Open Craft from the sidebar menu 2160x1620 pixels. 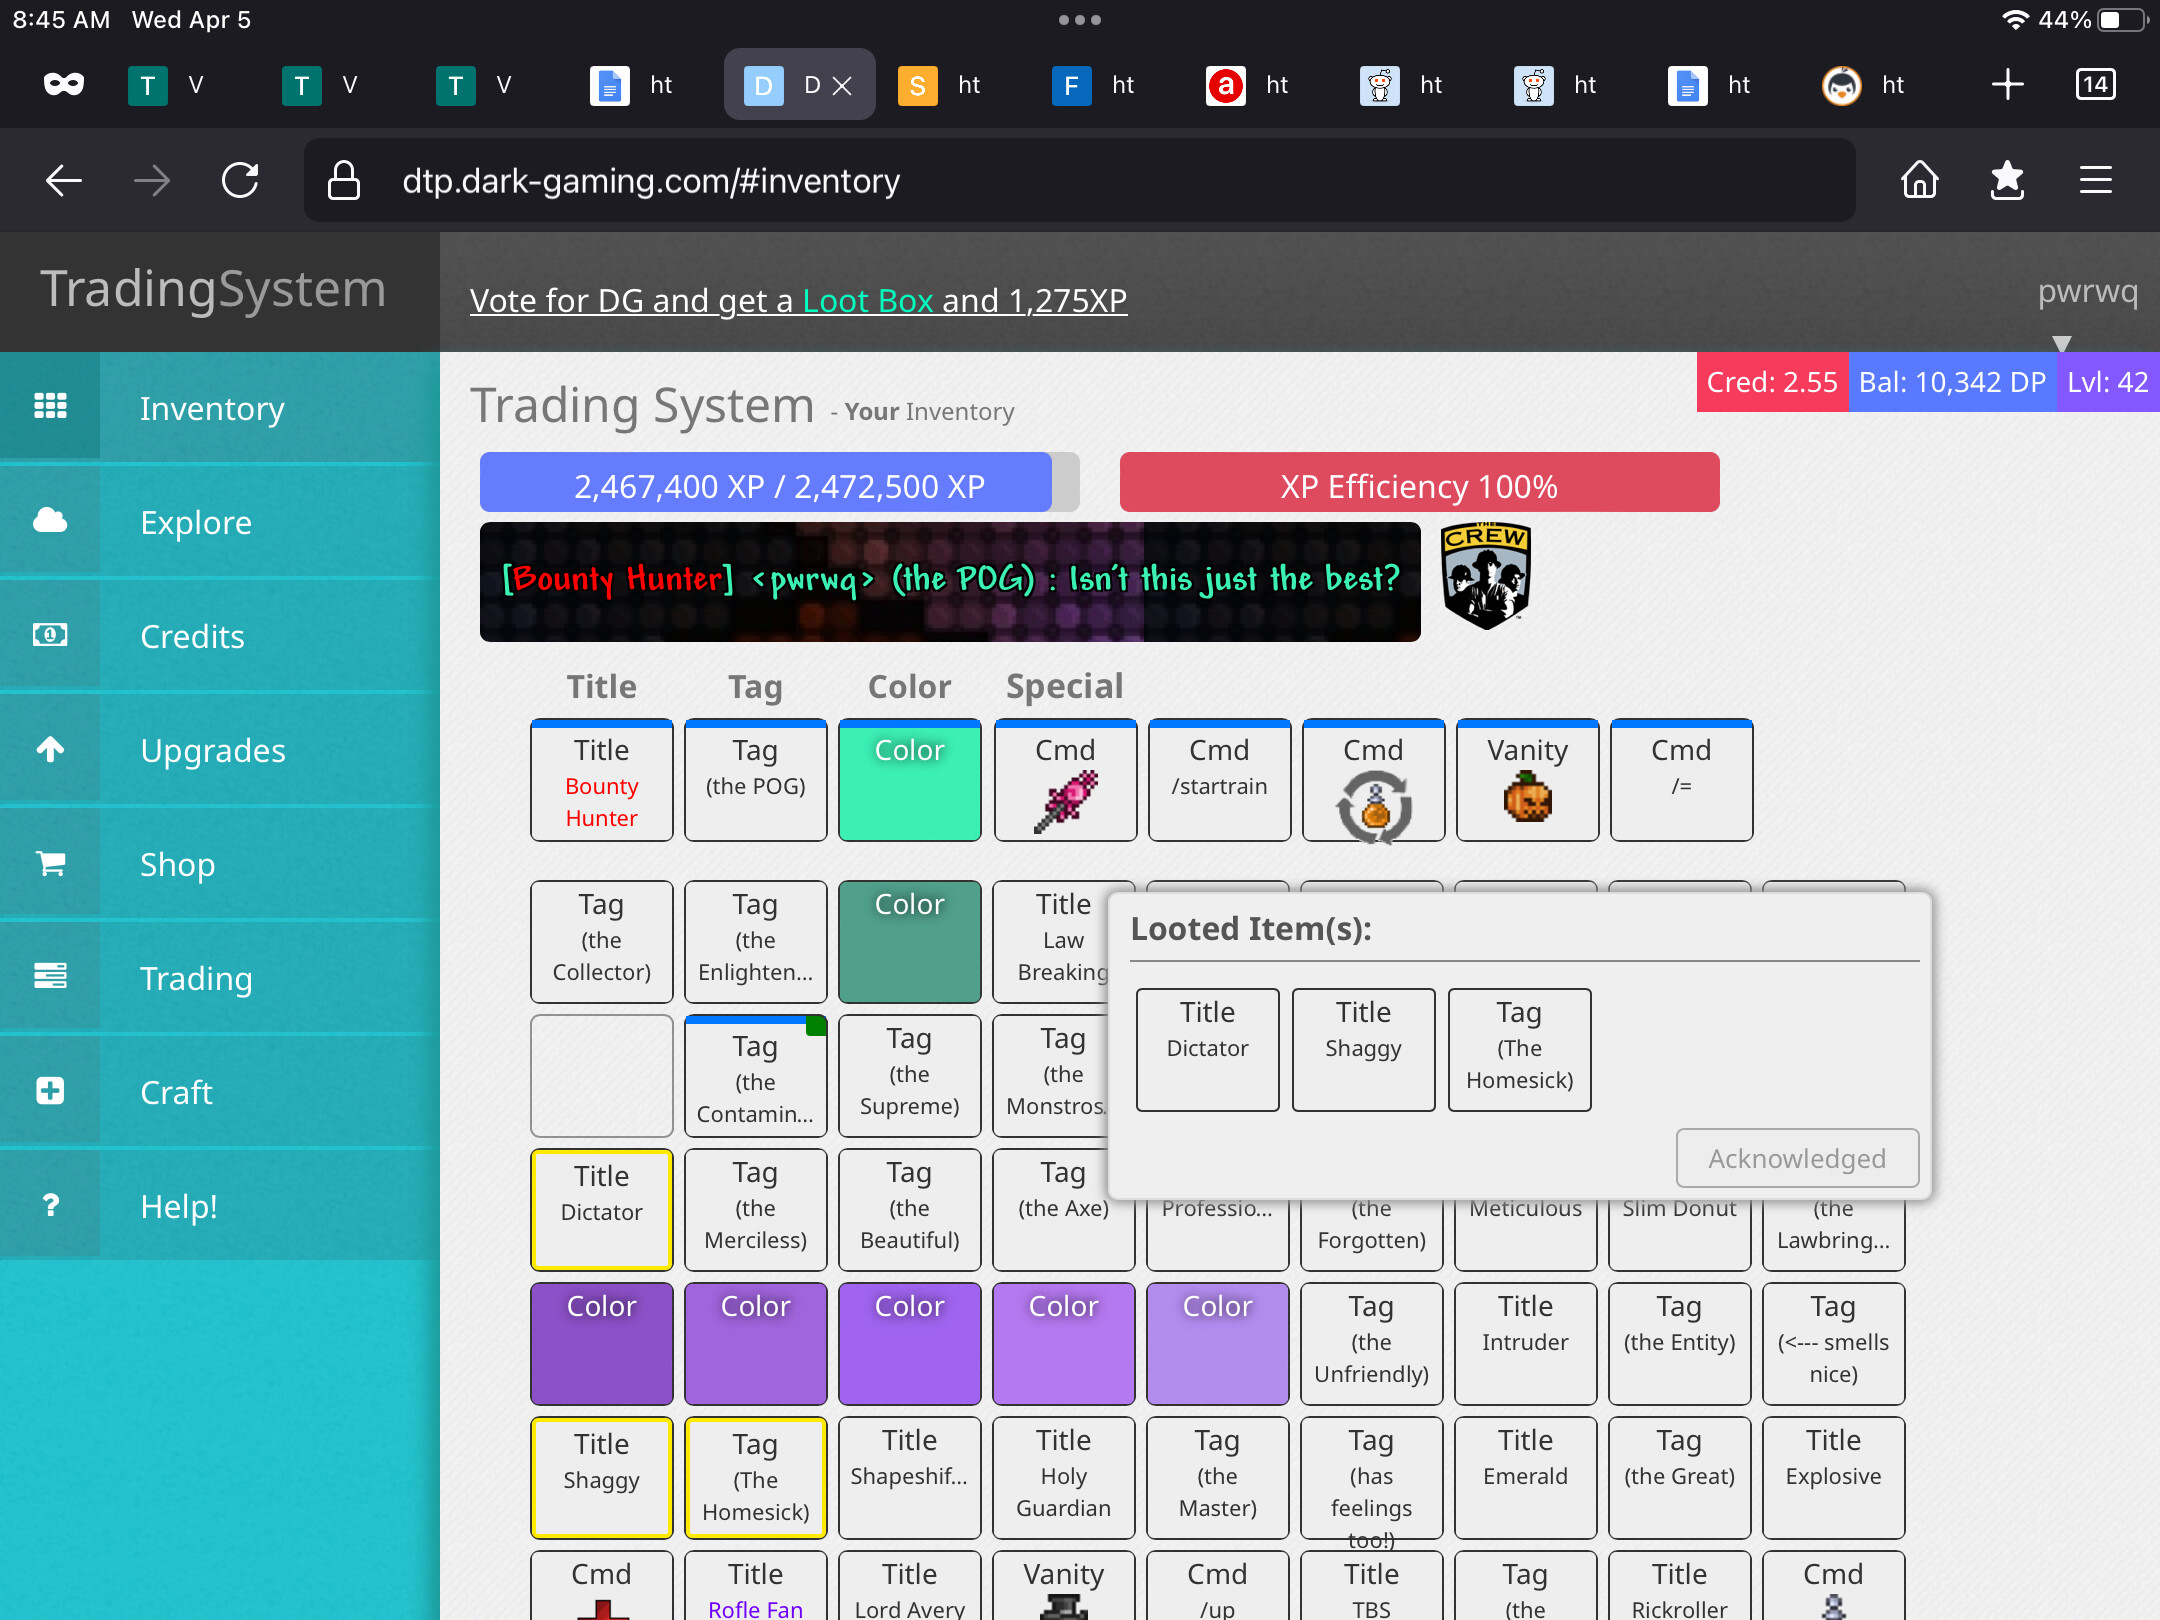click(x=220, y=1091)
